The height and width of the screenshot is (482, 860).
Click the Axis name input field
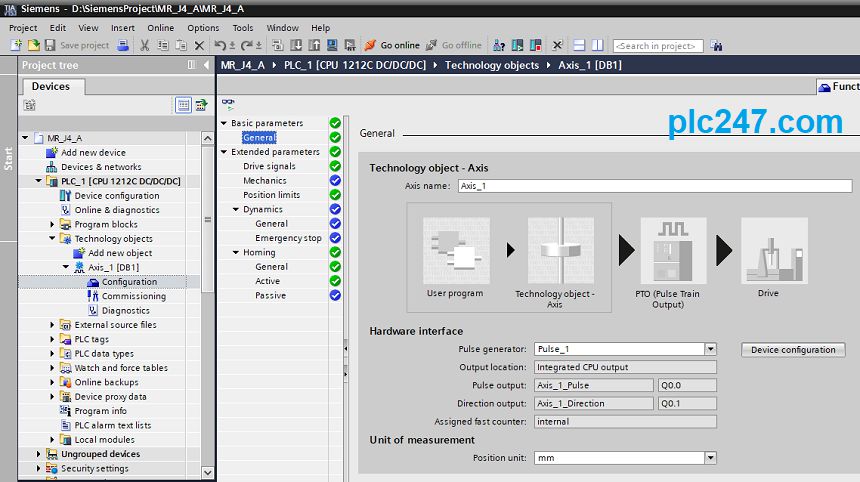click(x=655, y=186)
